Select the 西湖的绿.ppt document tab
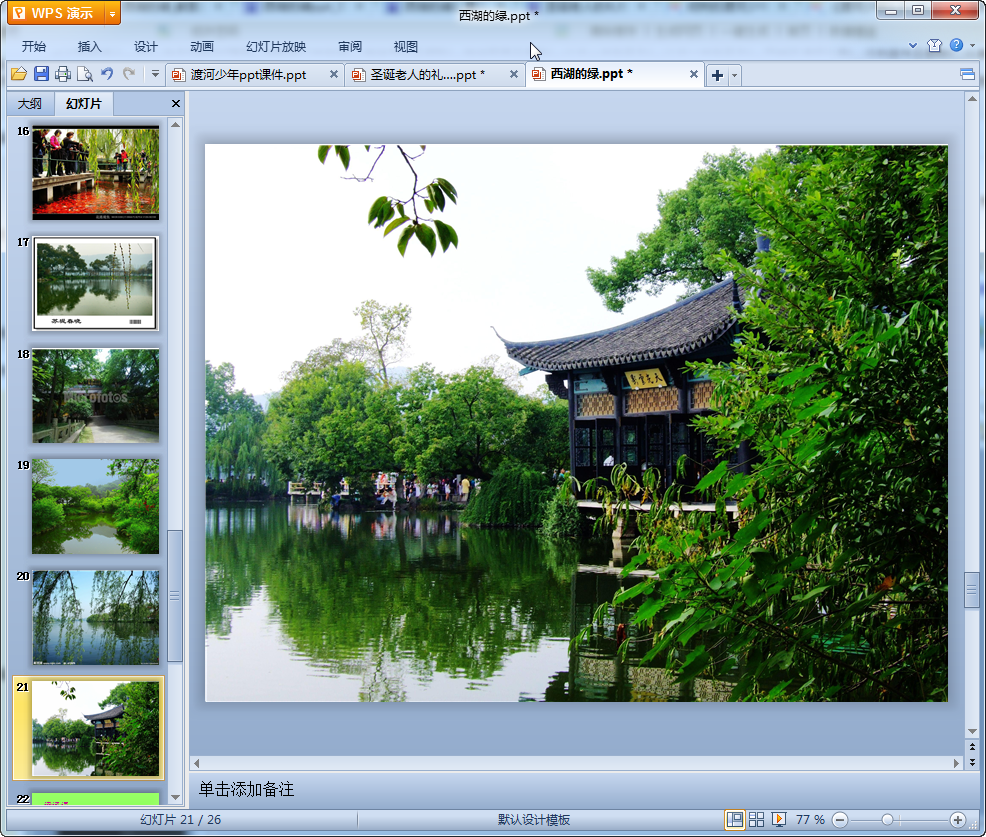The image size is (986, 837). click(591, 74)
